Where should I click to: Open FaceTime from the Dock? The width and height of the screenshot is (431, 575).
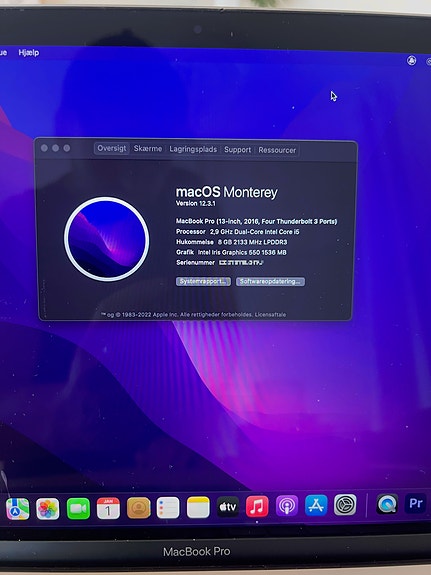78,508
